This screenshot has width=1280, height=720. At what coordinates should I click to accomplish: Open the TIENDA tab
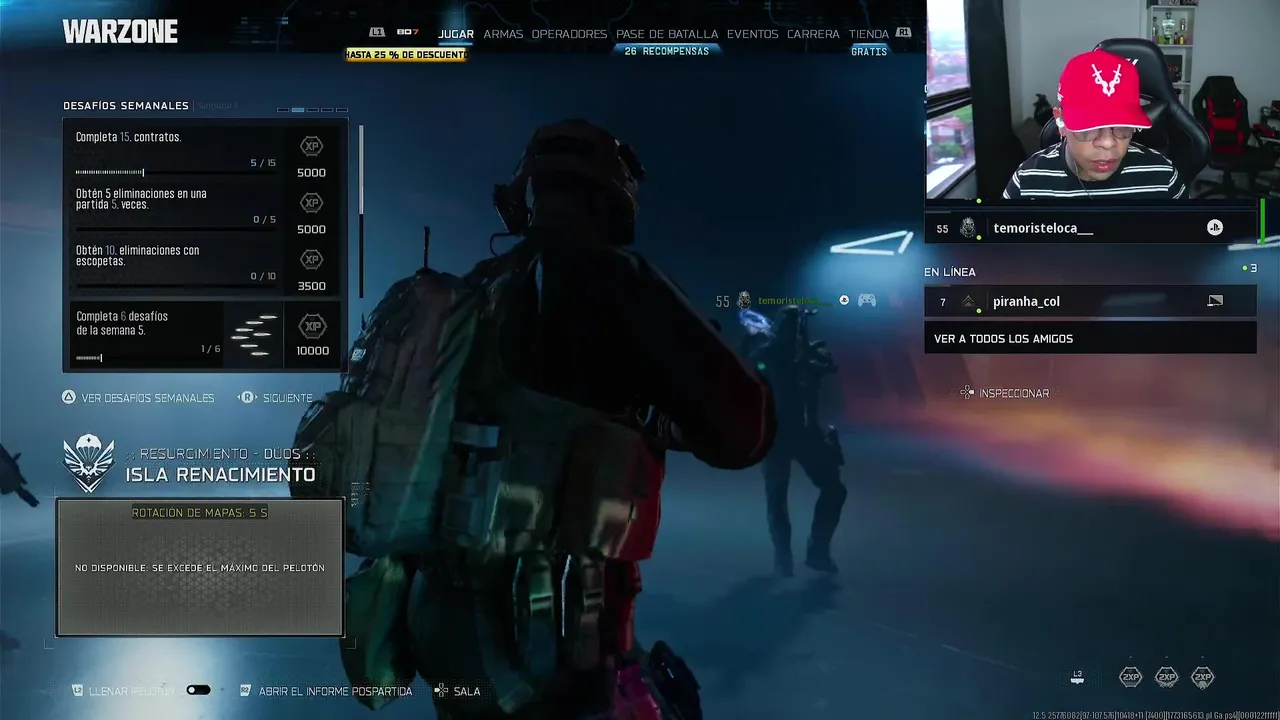pyautogui.click(x=869, y=34)
